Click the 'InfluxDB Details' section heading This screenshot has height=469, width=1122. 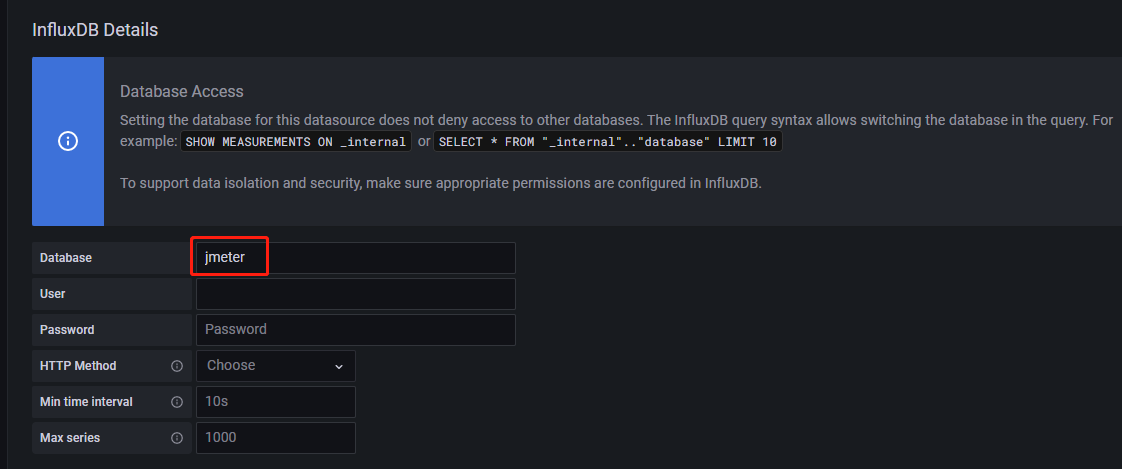95,30
